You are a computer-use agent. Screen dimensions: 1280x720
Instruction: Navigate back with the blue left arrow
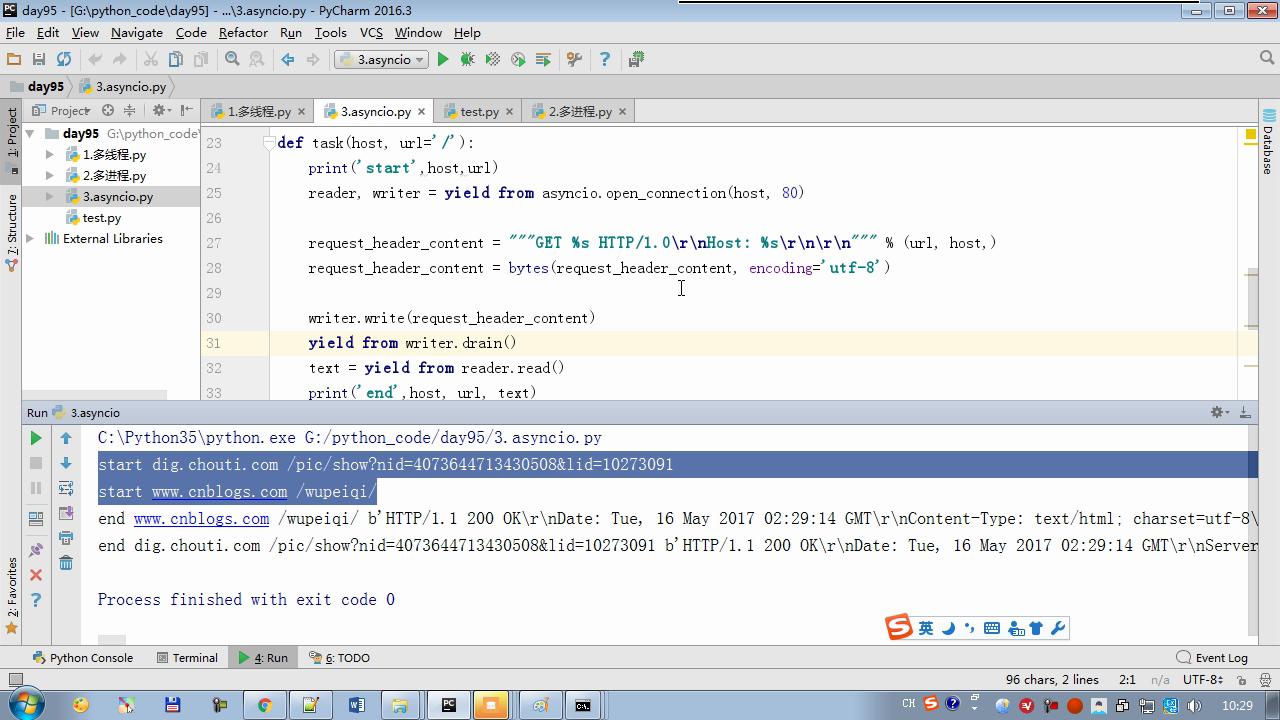point(288,60)
